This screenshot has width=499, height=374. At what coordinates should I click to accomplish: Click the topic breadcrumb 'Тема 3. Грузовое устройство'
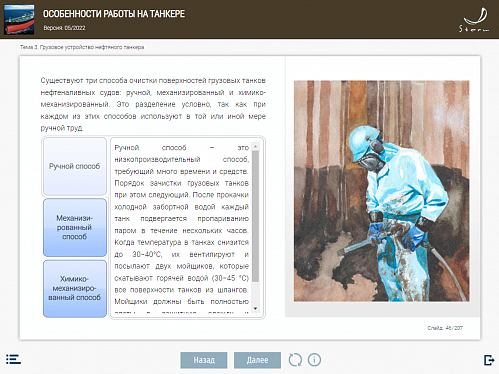coord(82,47)
